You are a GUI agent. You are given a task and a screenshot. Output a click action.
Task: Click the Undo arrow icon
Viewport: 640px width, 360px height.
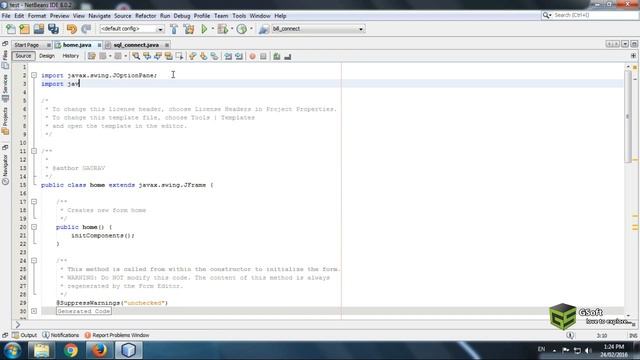[71, 29]
